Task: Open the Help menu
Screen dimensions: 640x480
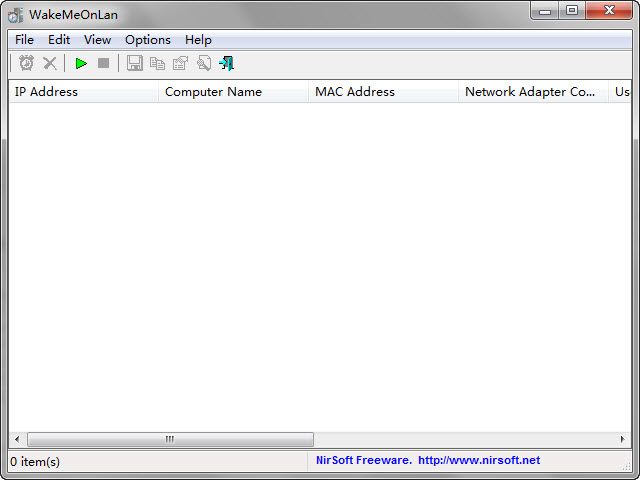Action: point(198,40)
